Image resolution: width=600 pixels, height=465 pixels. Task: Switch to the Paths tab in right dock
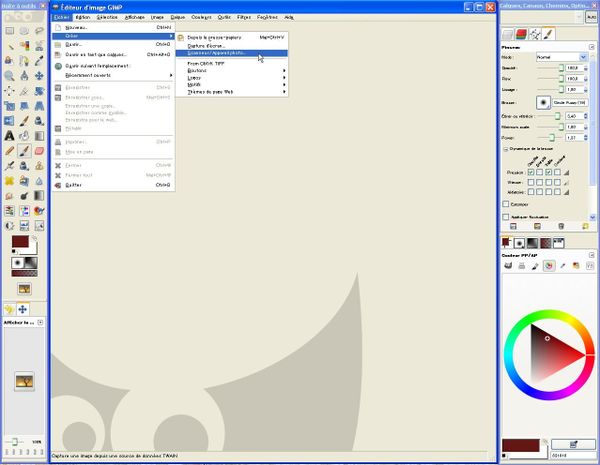pos(535,34)
